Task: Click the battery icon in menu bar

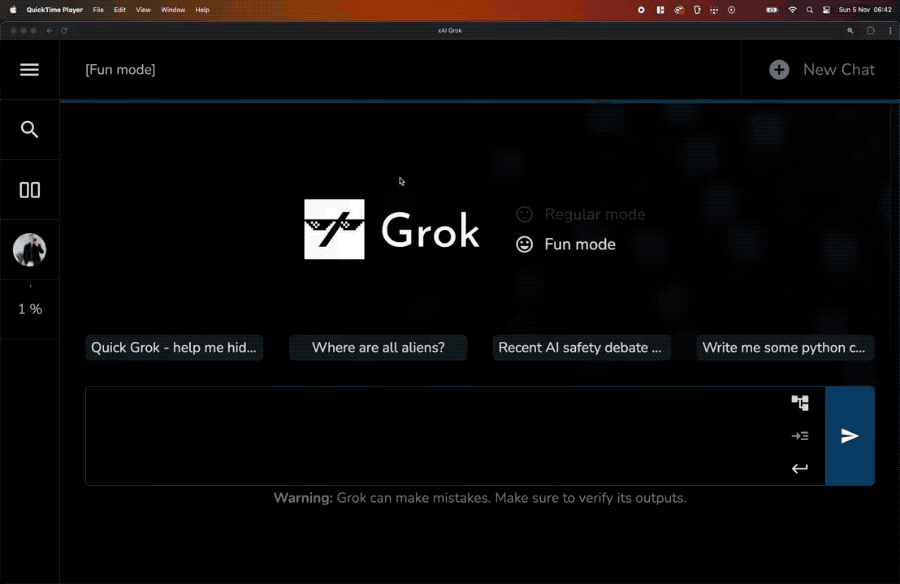Action: tap(772, 10)
